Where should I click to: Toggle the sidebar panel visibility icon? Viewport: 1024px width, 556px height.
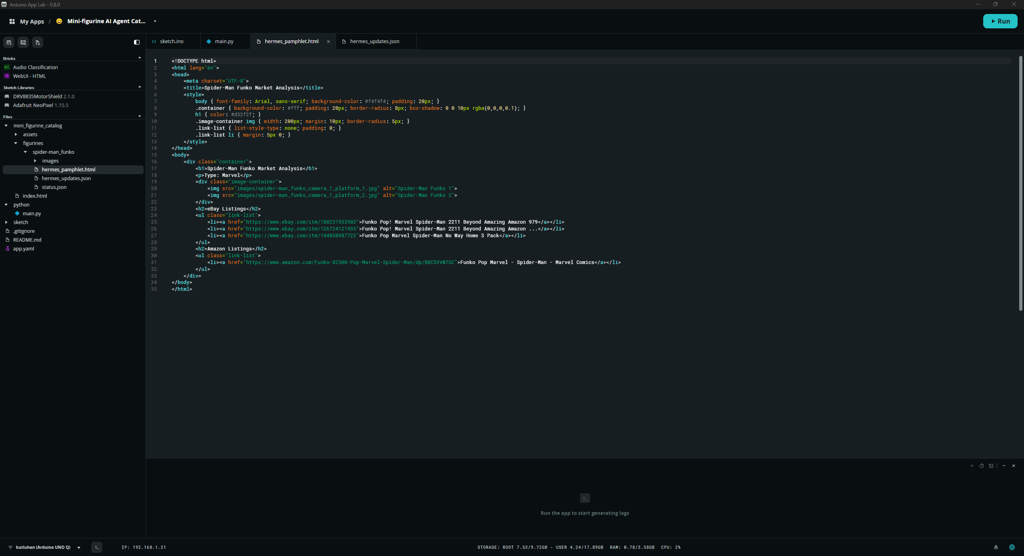[136, 42]
